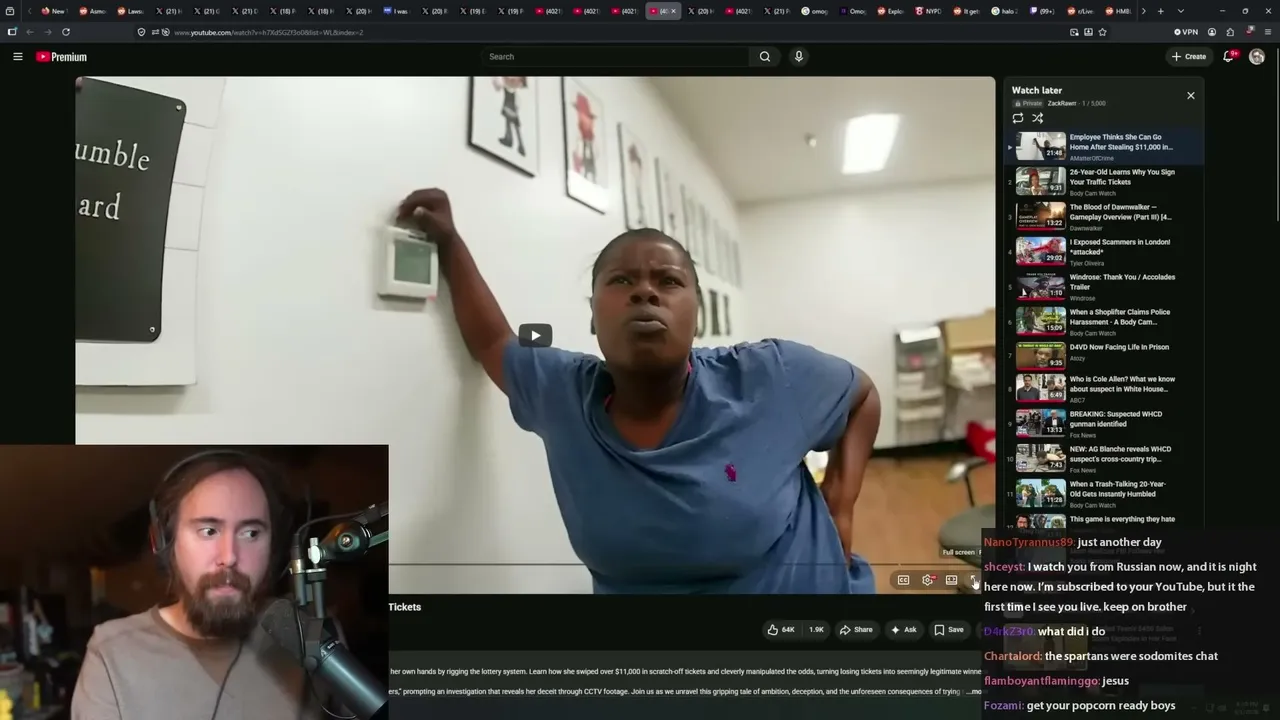Image resolution: width=1280 pixels, height=720 pixels.
Task: Switch to the HMB browser tab
Action: pyautogui.click(x=1119, y=11)
